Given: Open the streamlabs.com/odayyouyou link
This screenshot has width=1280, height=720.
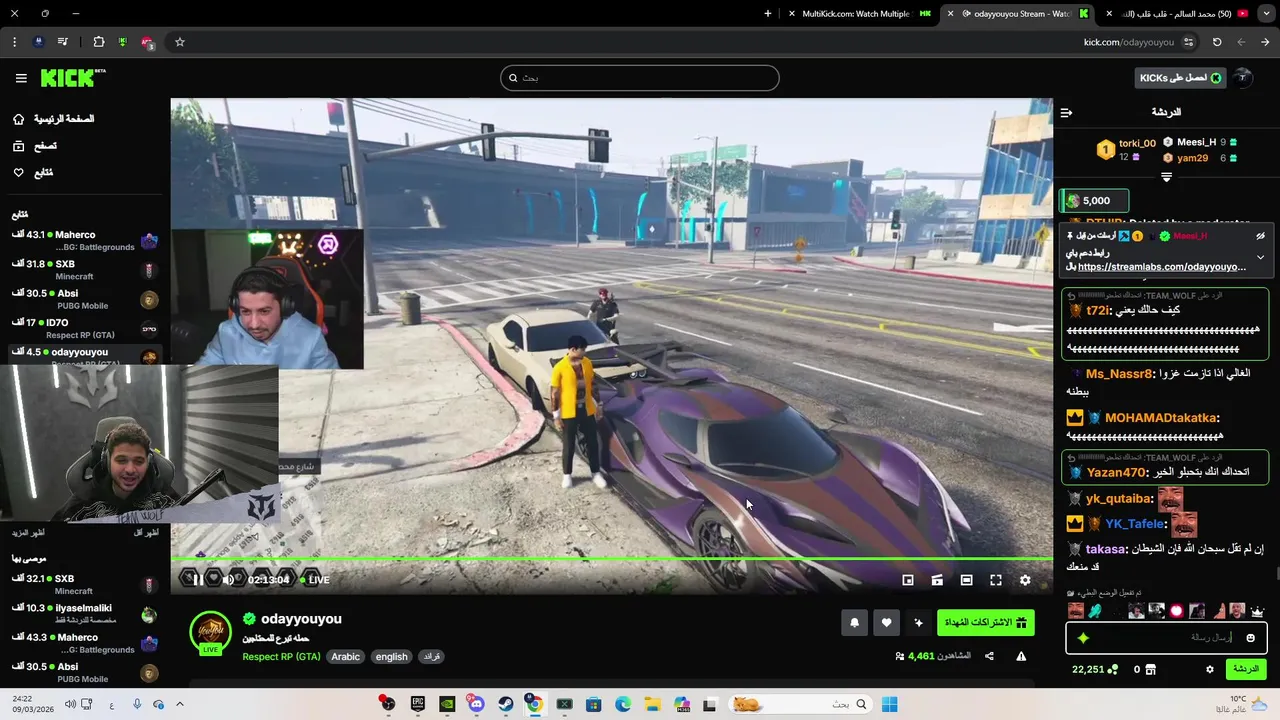Looking at the screenshot, I should click(x=1162, y=267).
